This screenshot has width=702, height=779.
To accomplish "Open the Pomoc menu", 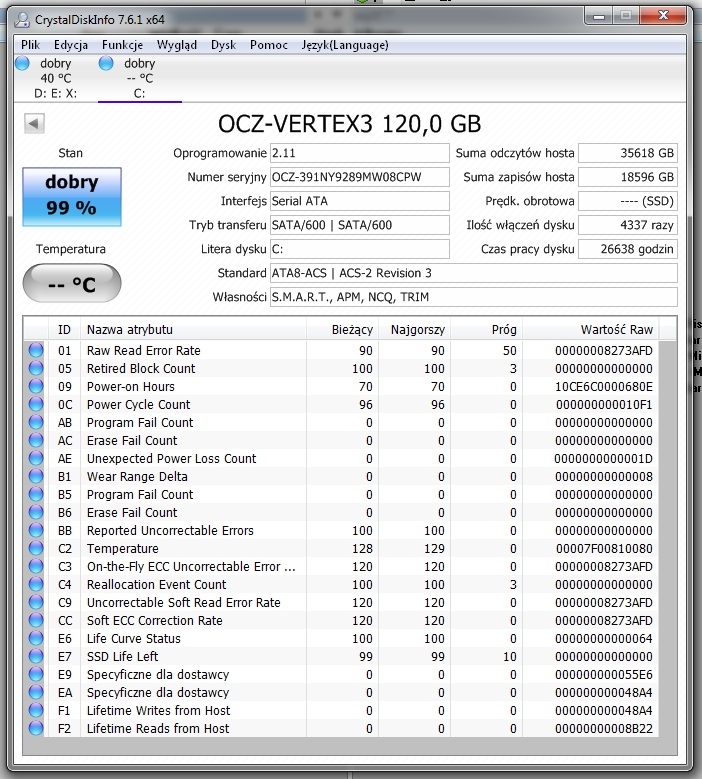I will (x=269, y=45).
